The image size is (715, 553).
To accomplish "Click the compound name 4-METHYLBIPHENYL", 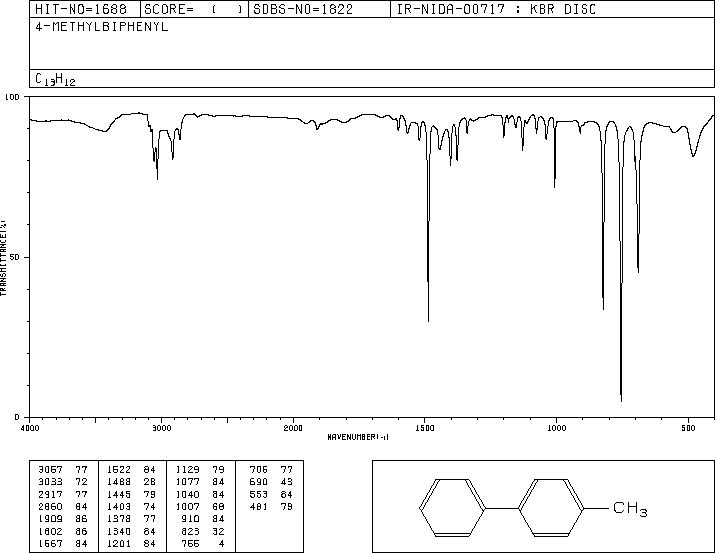I will point(102,27).
